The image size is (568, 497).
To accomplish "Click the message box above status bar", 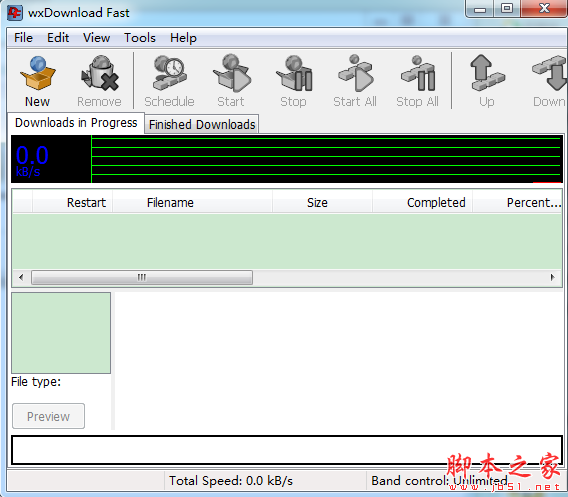I will point(287,450).
